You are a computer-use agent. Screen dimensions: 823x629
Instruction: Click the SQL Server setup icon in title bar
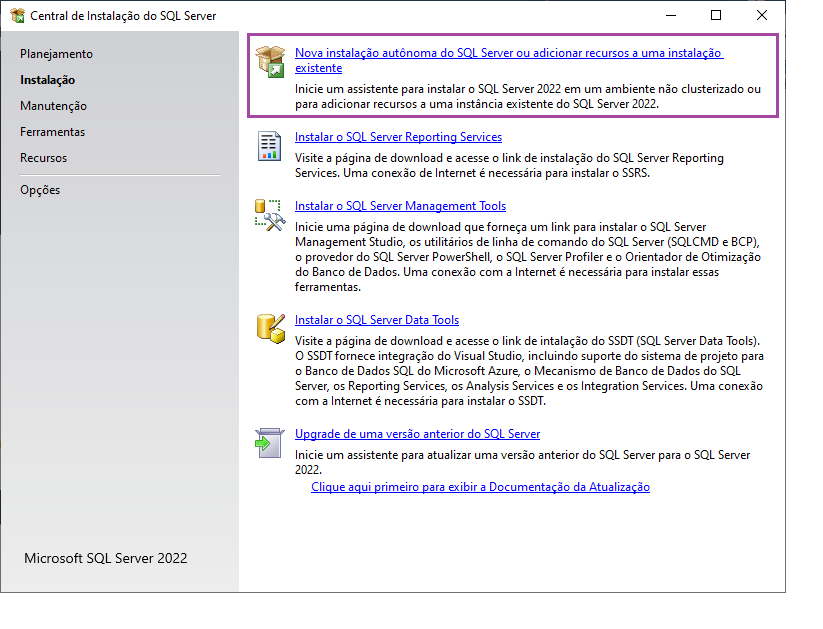point(17,16)
